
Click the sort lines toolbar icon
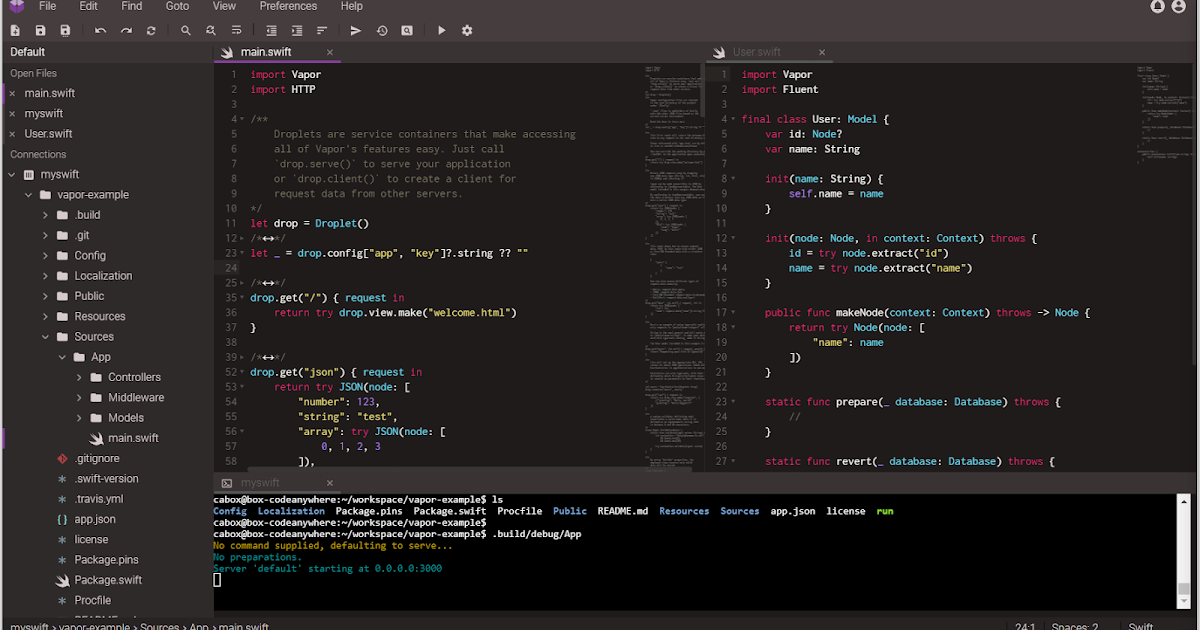pos(321,31)
